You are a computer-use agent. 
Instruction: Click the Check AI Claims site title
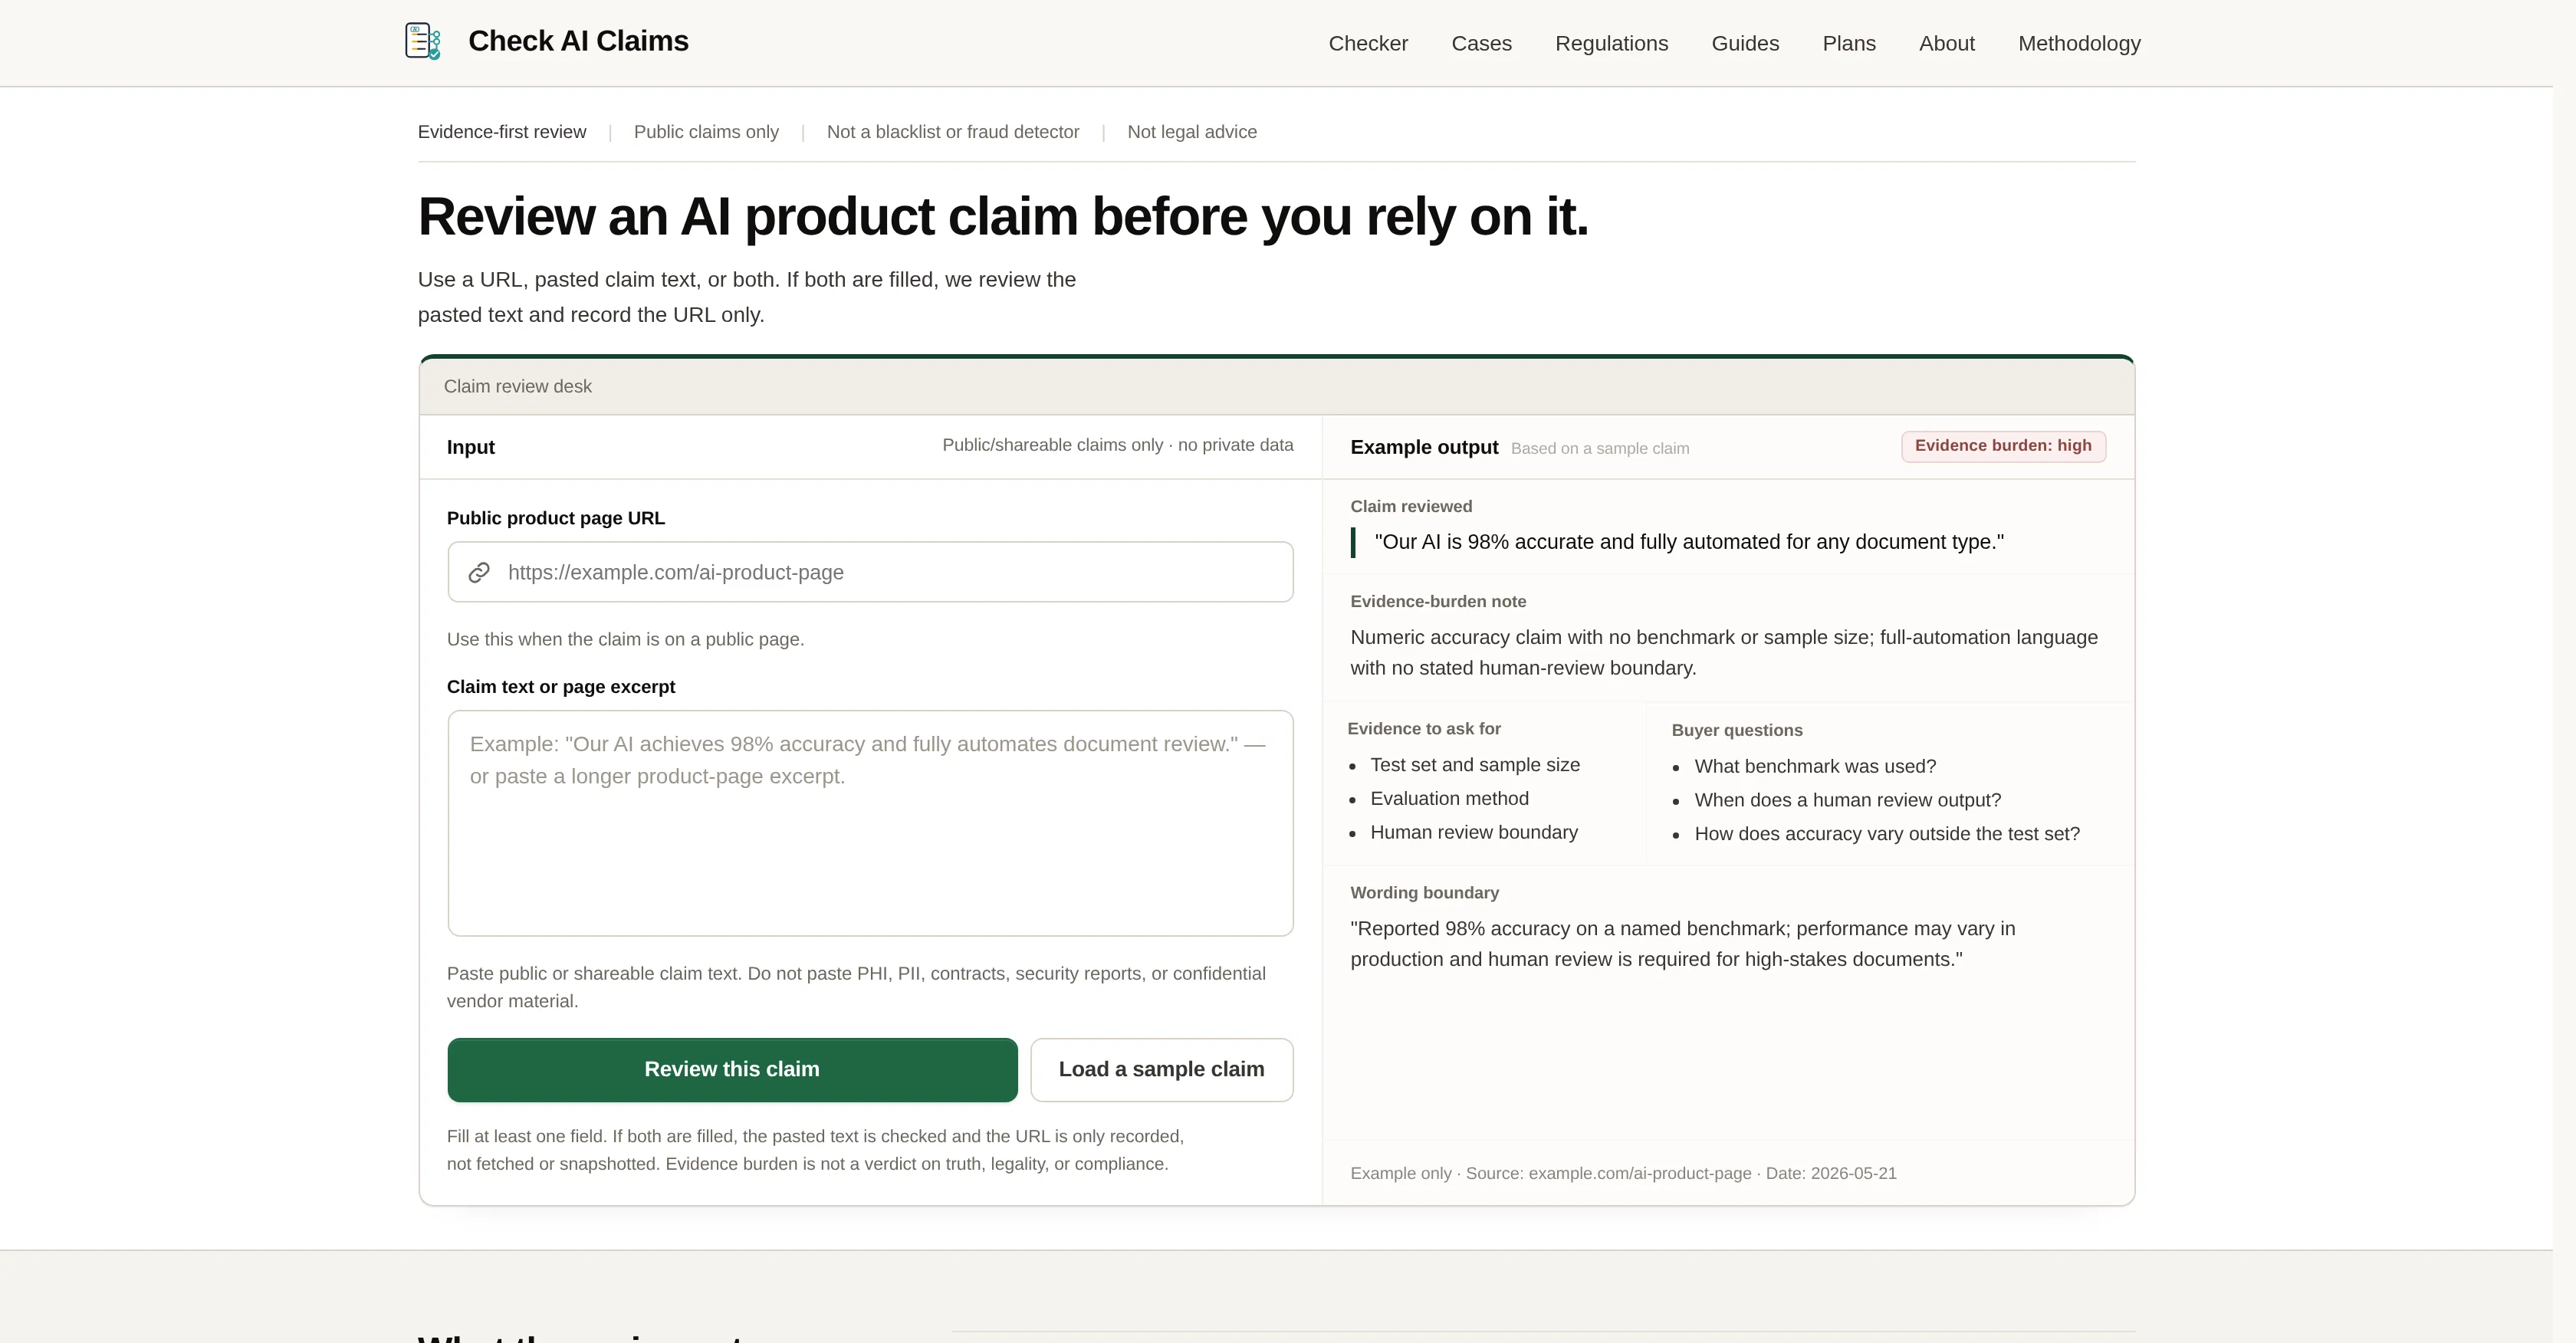coord(578,41)
